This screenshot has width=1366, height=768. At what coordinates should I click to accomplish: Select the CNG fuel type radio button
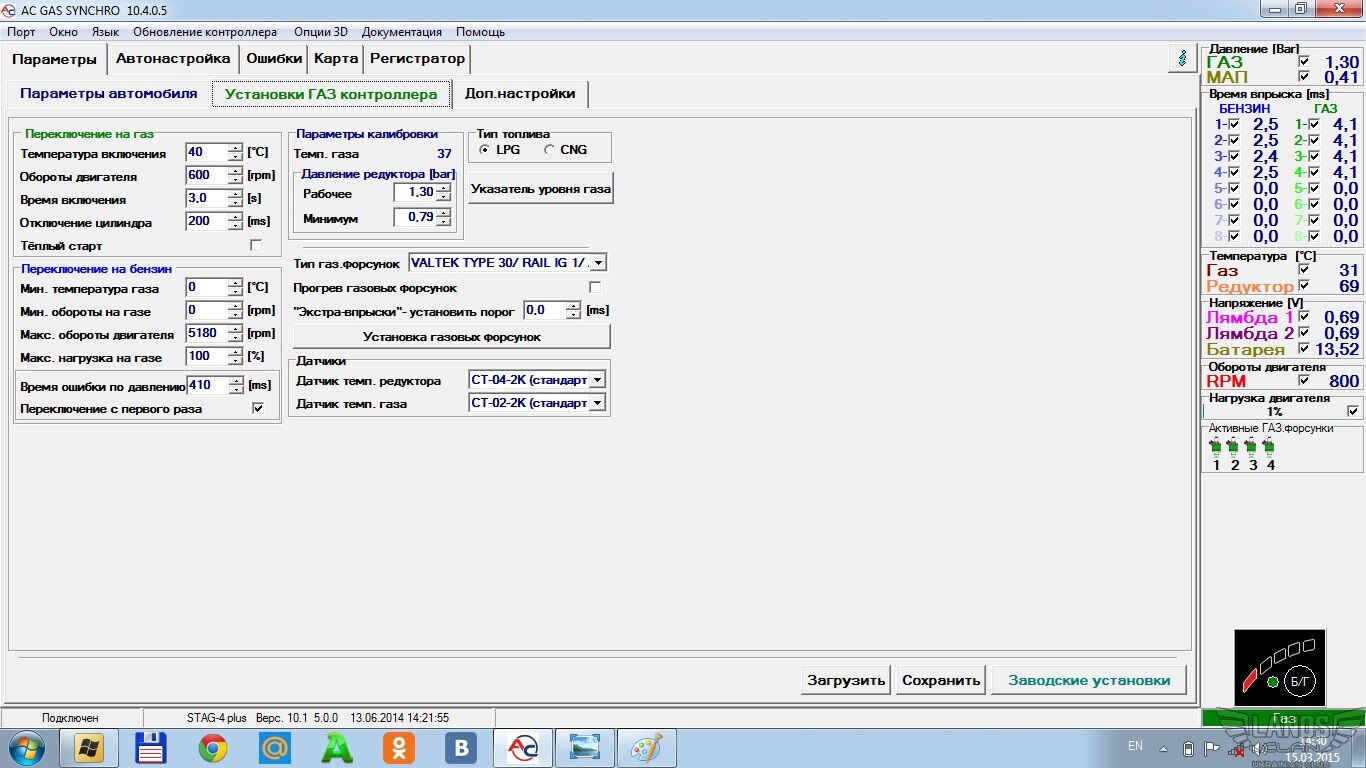(549, 150)
